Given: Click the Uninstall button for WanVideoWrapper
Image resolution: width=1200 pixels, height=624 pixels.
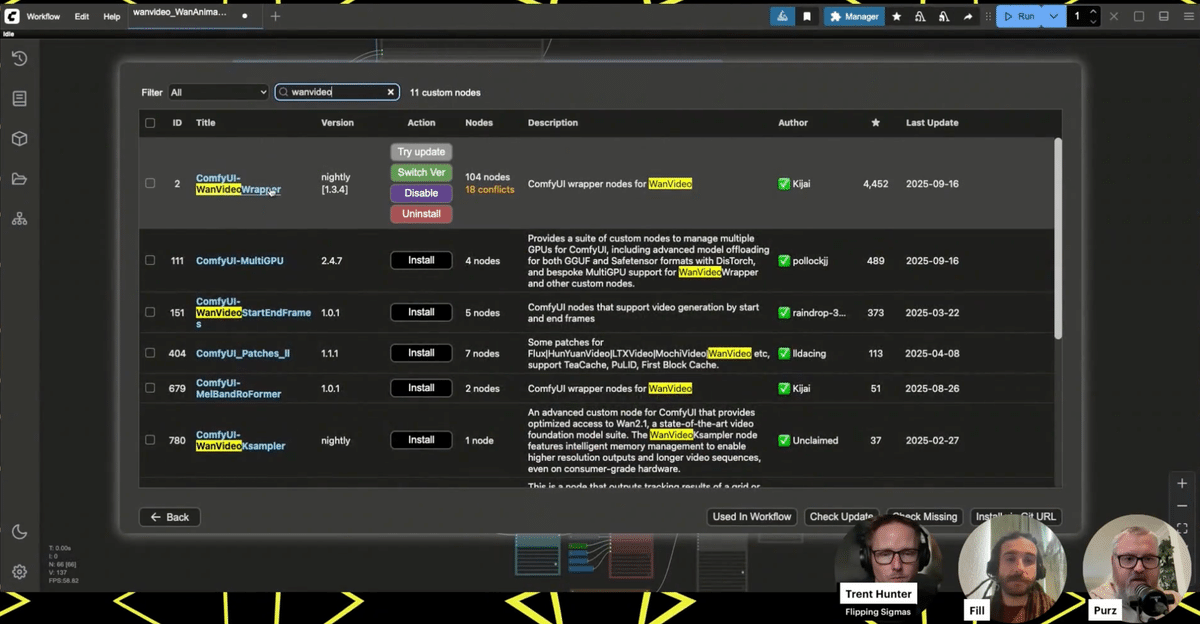Looking at the screenshot, I should 421,214.
